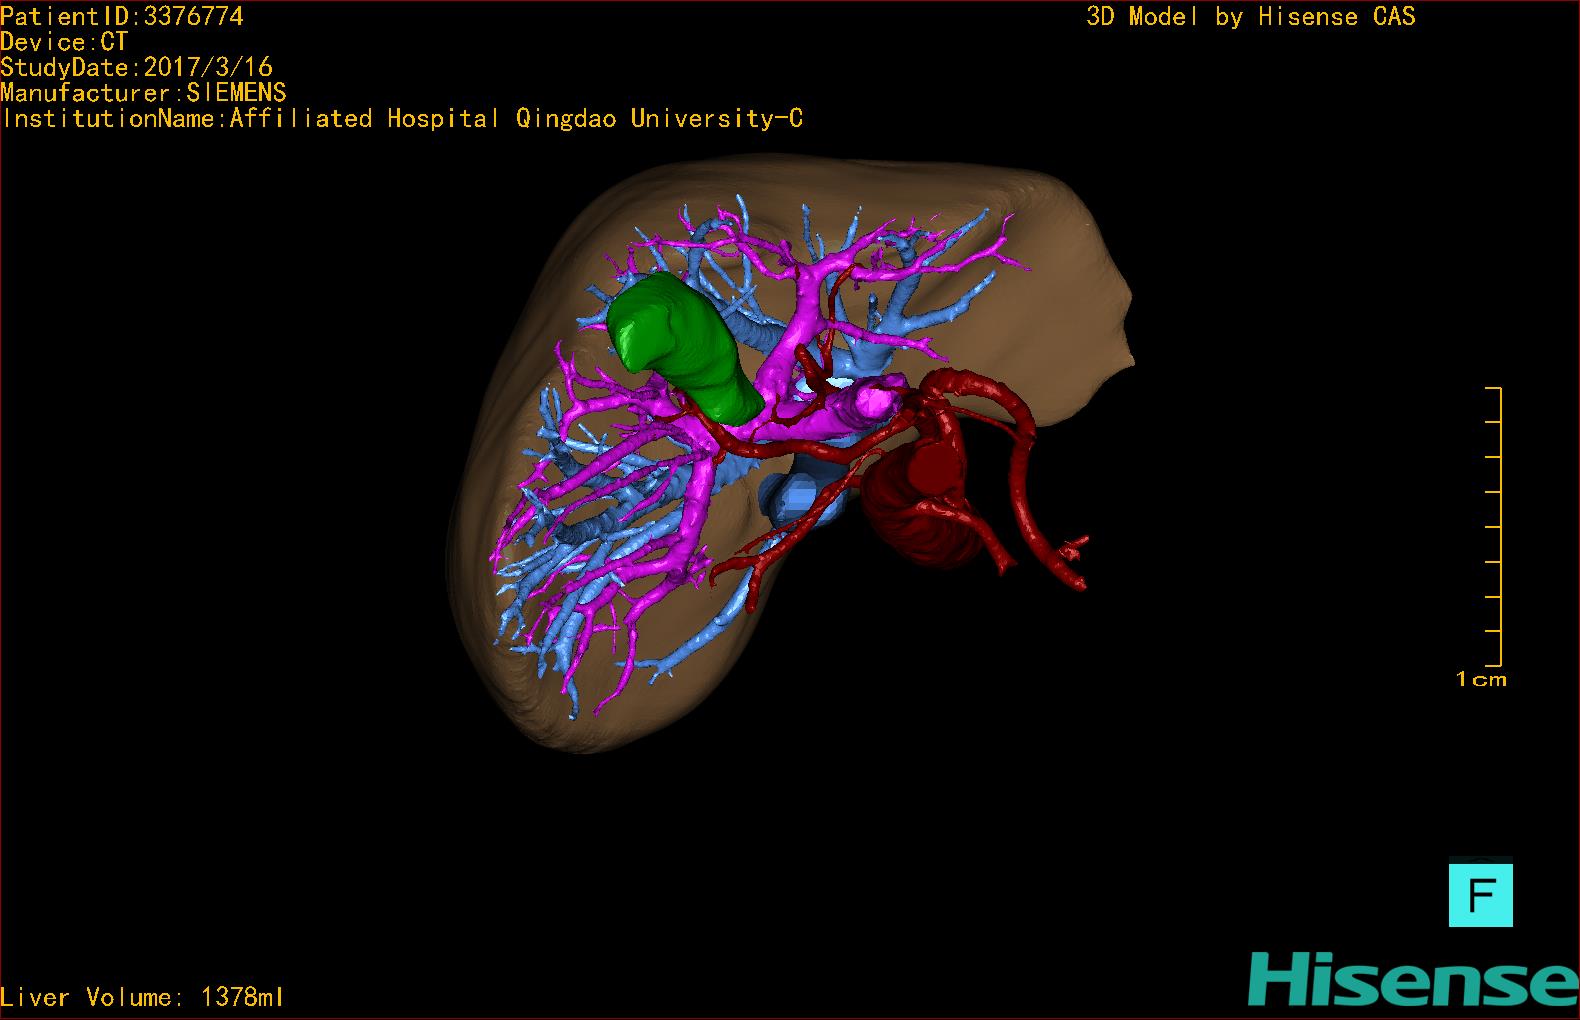Click the PatientID:3376774 text

coord(122,16)
